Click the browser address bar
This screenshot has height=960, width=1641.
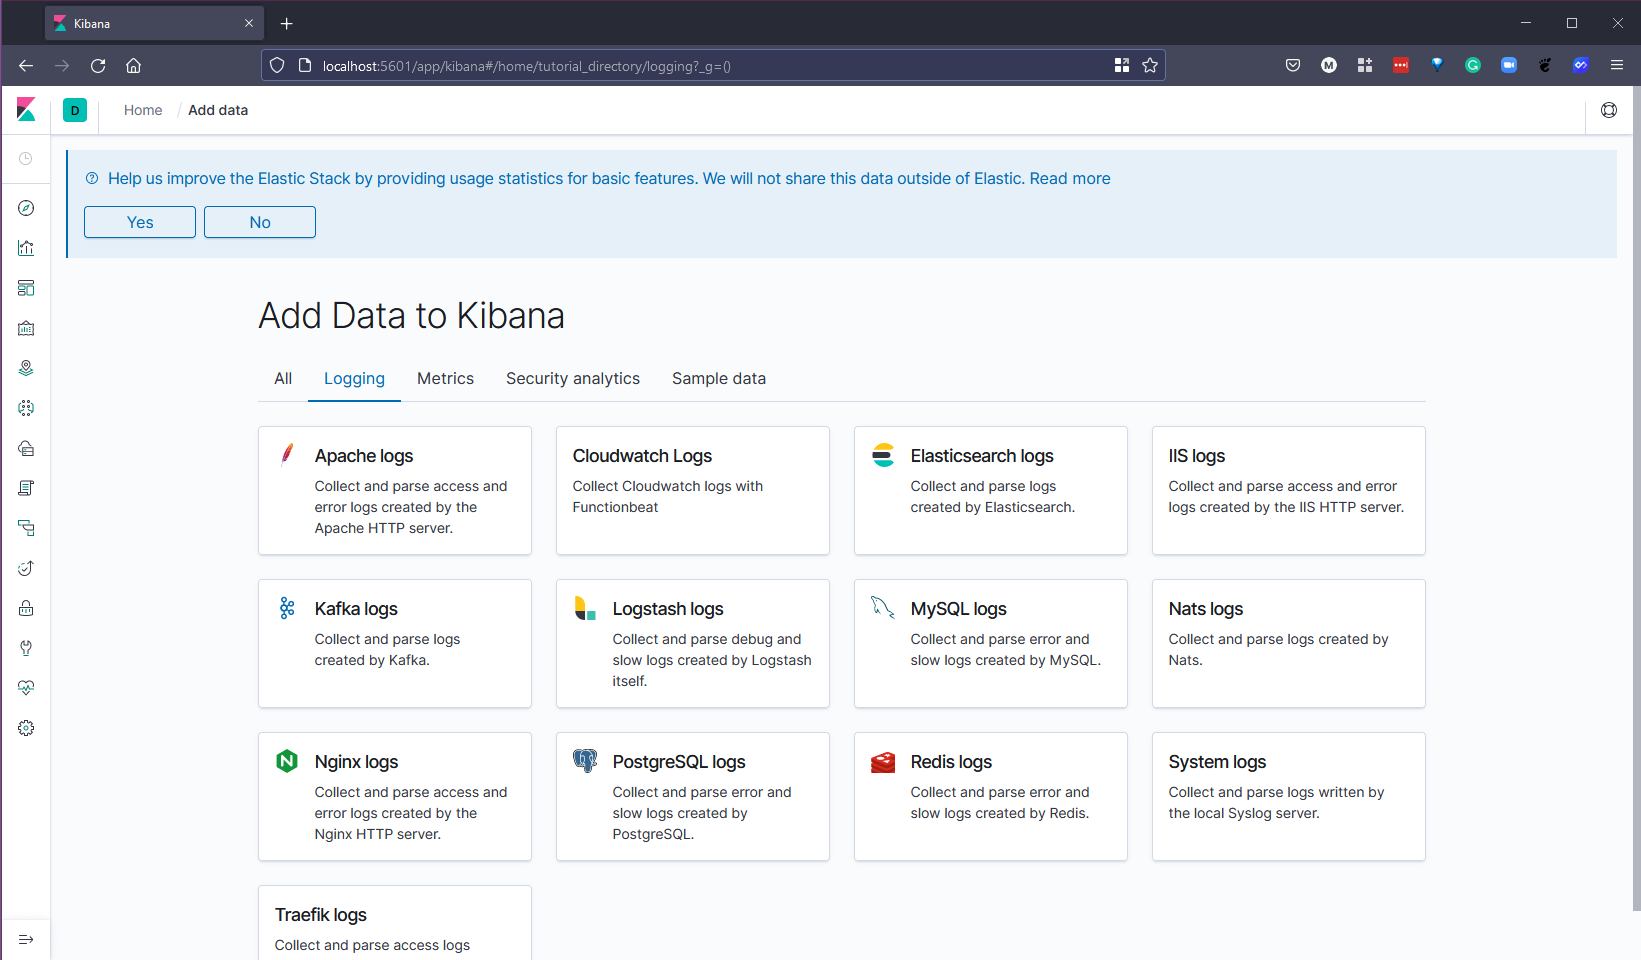[700, 66]
